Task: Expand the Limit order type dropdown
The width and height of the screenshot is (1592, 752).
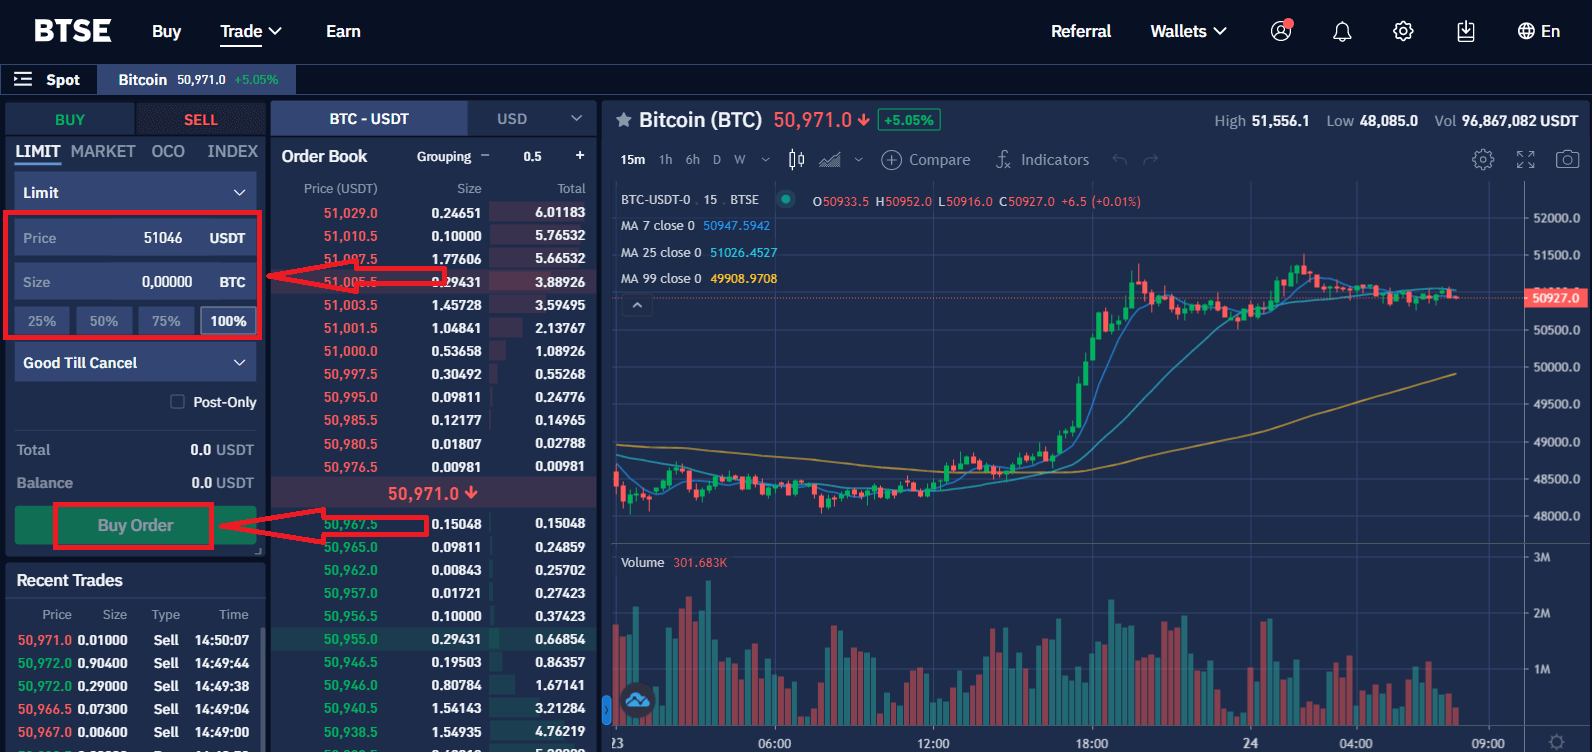Action: coord(135,192)
